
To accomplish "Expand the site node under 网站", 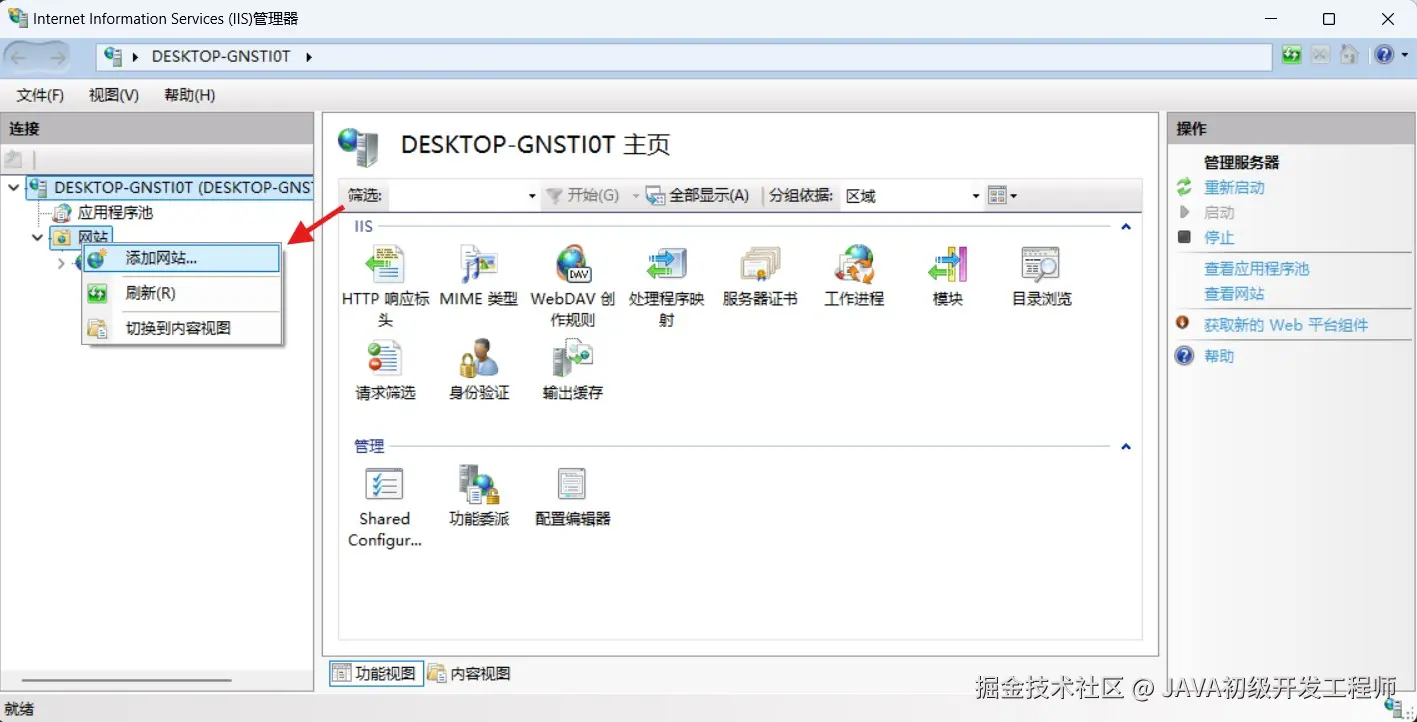I will [61, 263].
